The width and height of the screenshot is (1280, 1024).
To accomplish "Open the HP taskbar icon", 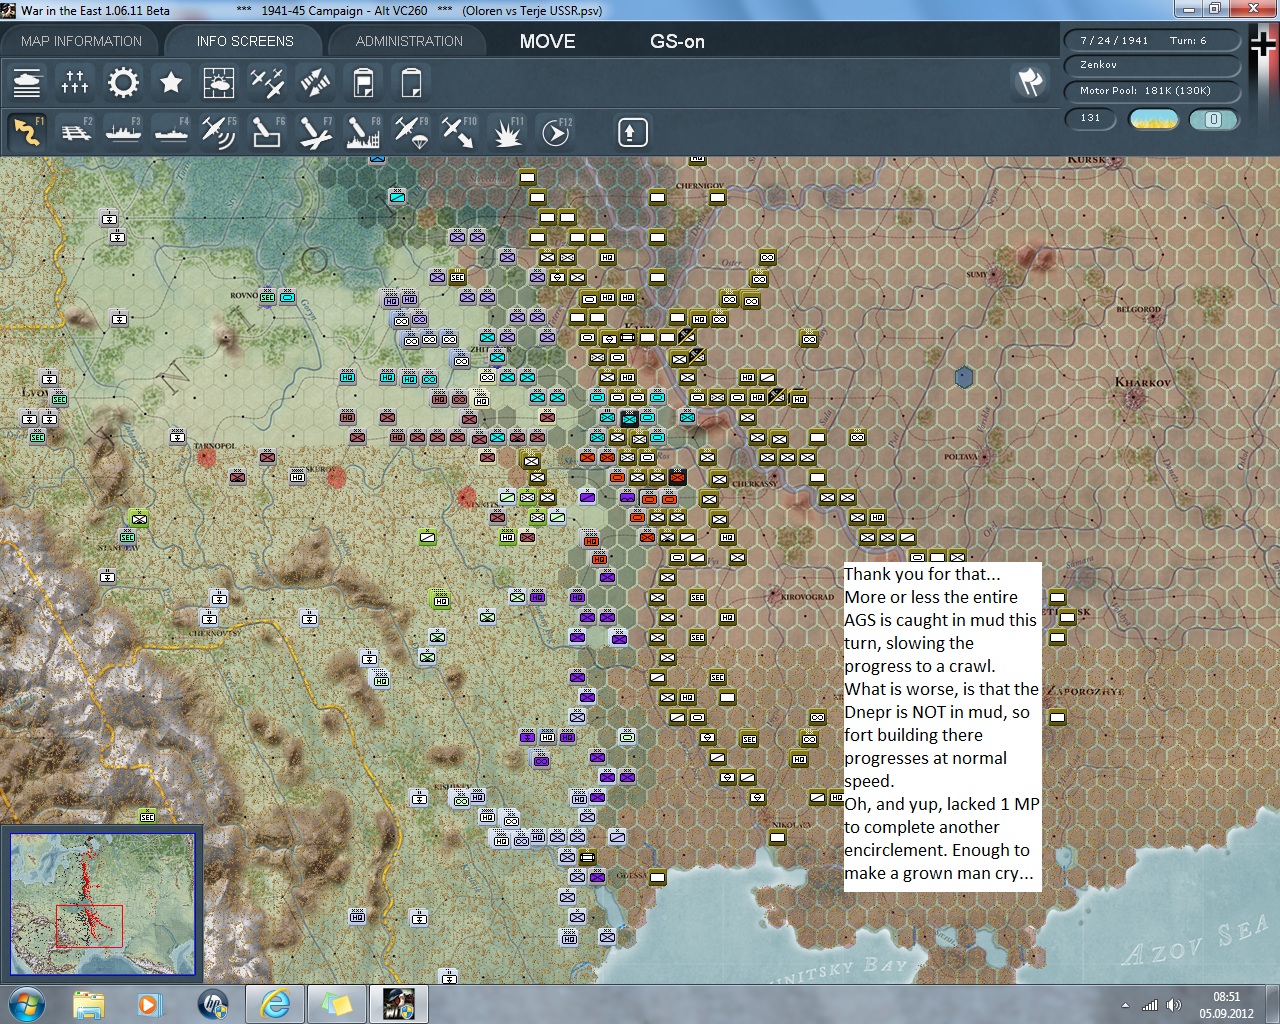I will tap(213, 1004).
